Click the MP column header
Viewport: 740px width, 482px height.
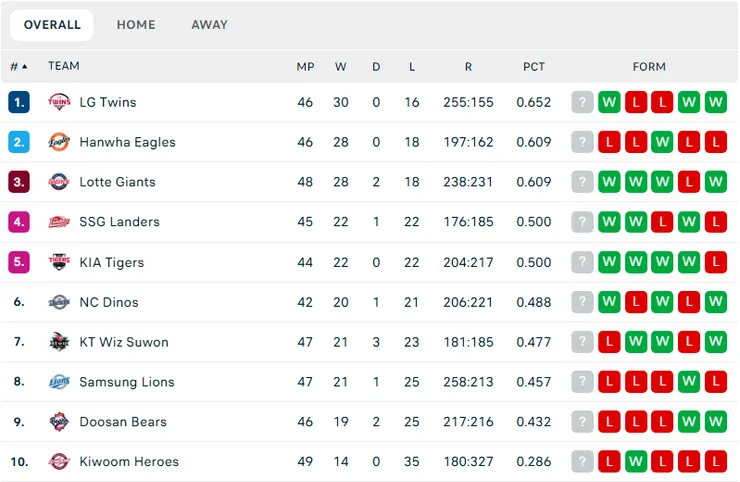point(305,67)
